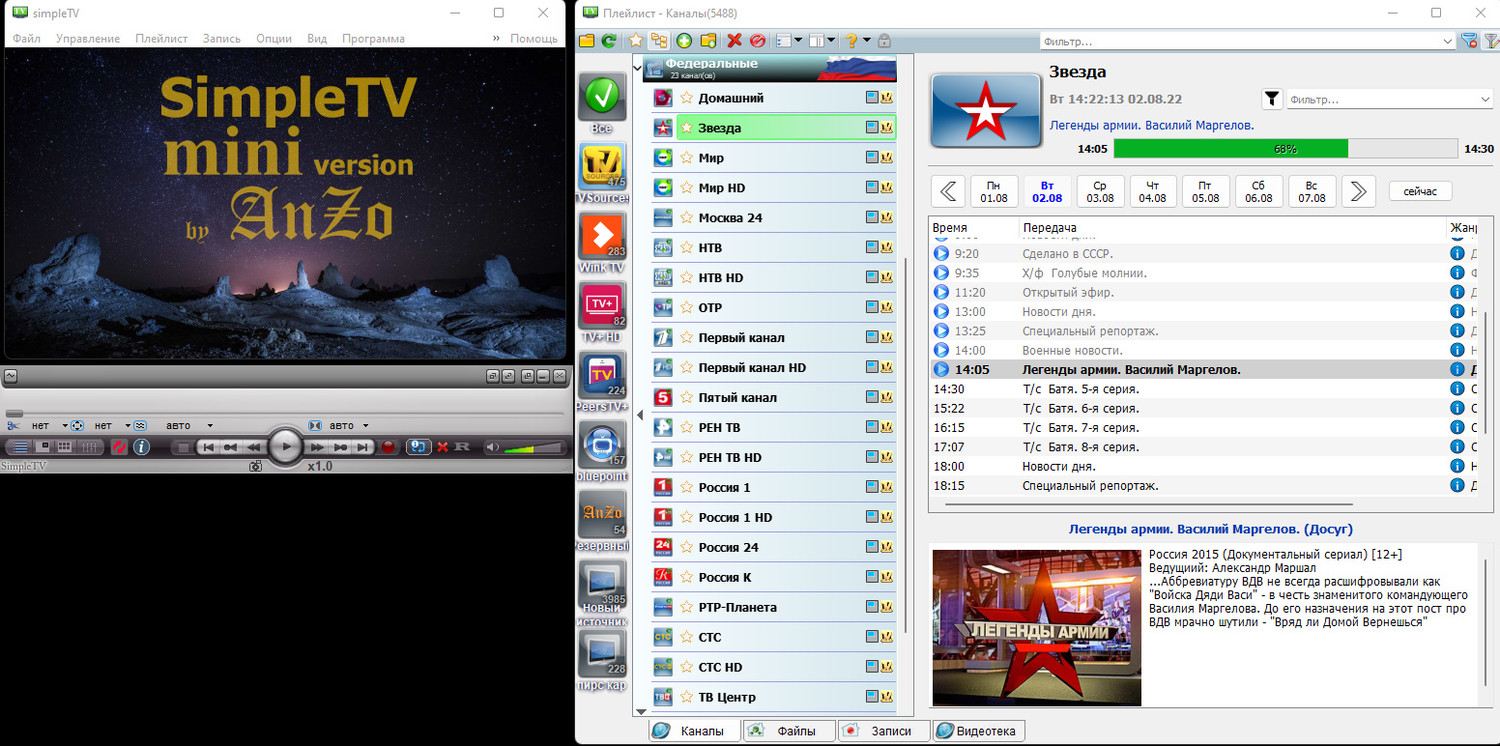Click the Легенды армии programme thumbnail
Viewport: 1500px width, 746px height.
click(x=1036, y=627)
